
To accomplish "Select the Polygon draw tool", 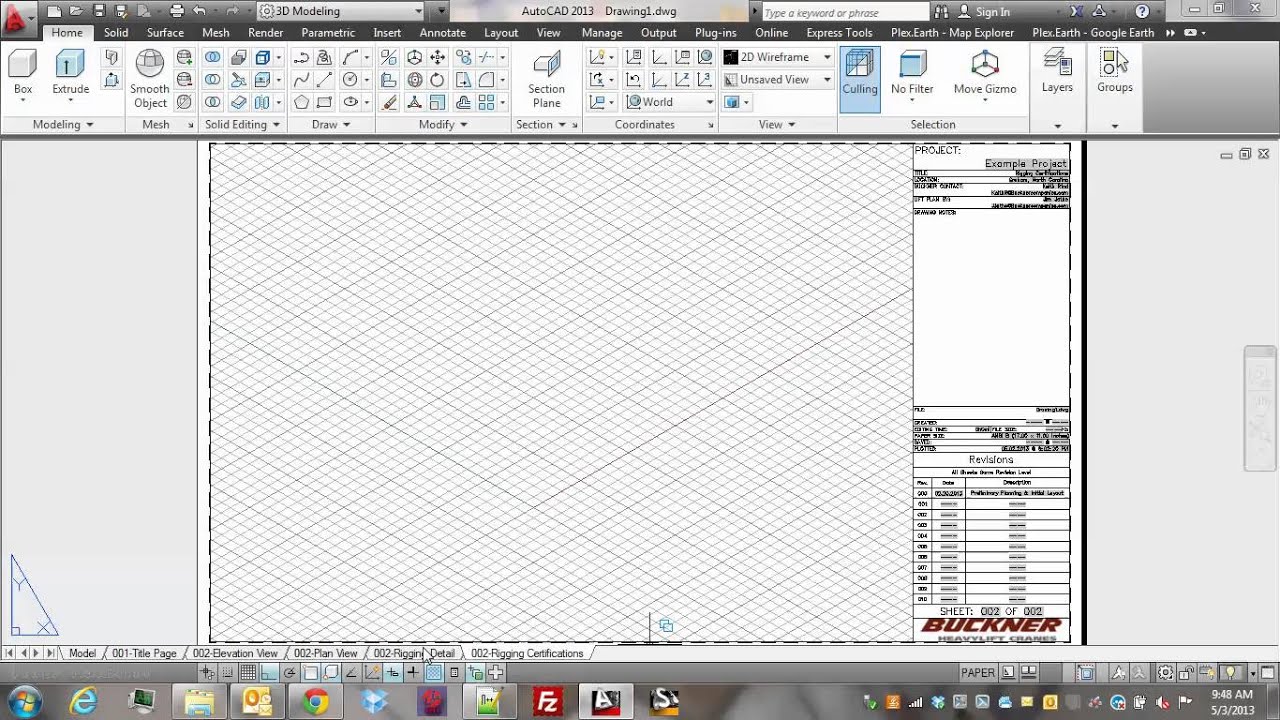I will click(301, 102).
